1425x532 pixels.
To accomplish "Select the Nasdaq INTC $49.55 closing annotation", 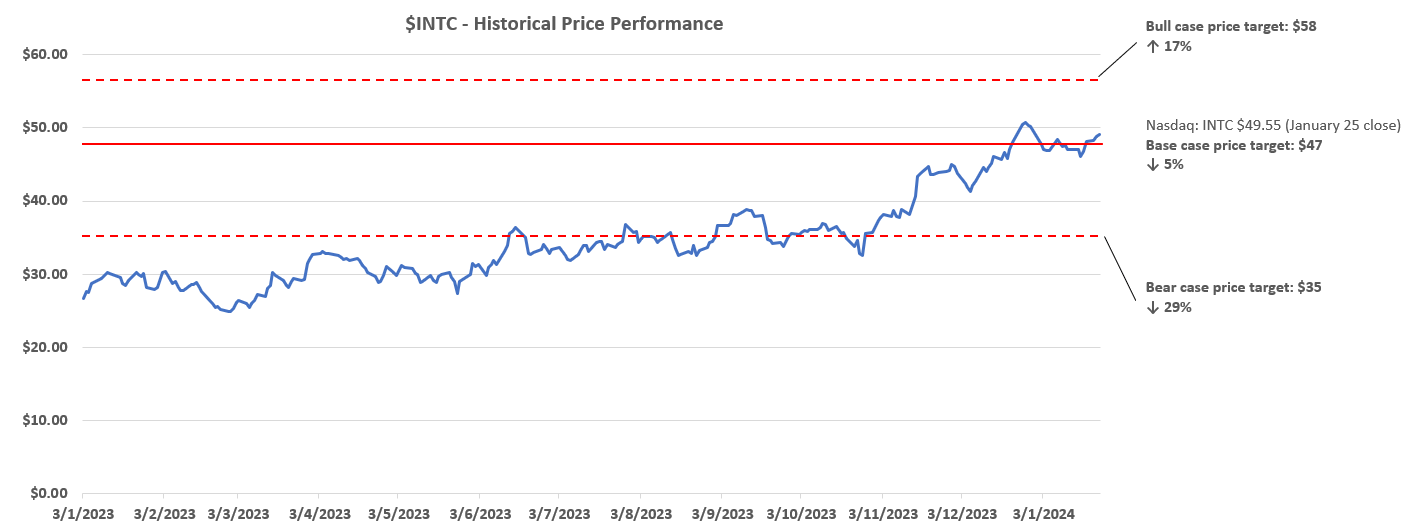I will pyautogui.click(x=1273, y=126).
